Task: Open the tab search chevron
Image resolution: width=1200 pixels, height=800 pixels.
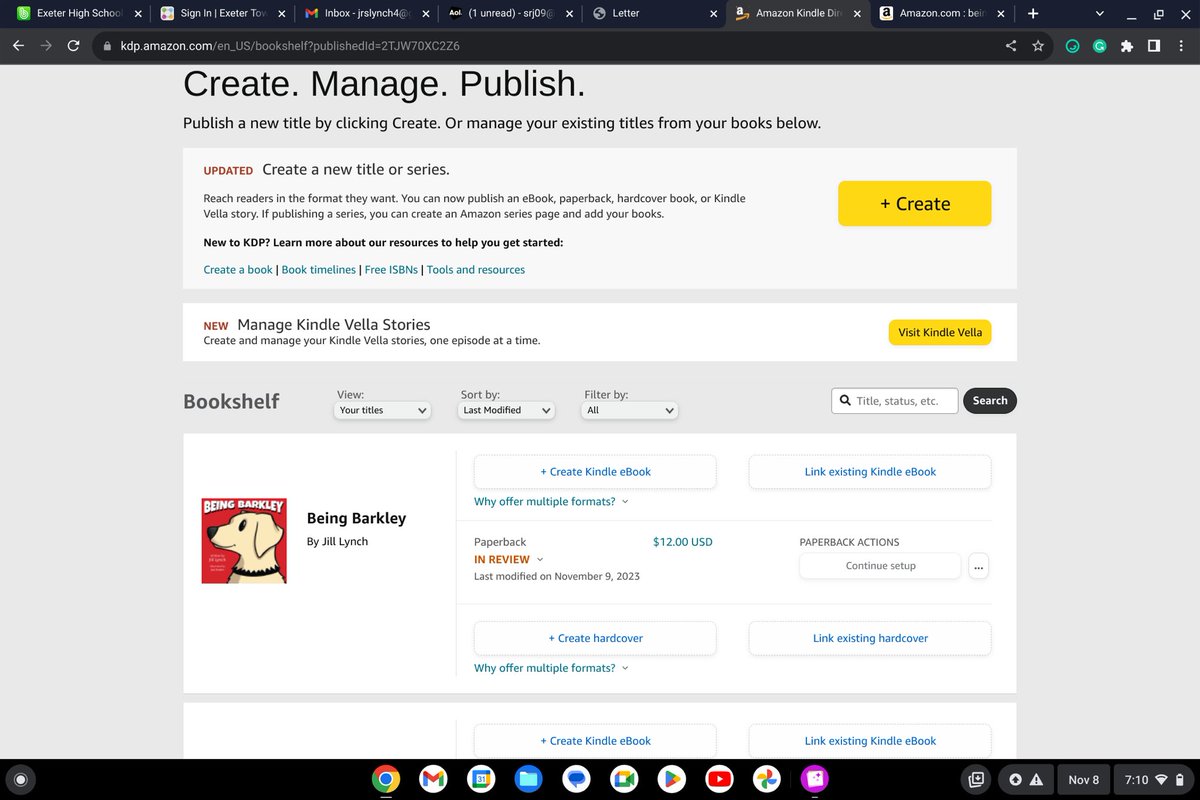Action: pyautogui.click(x=1101, y=14)
